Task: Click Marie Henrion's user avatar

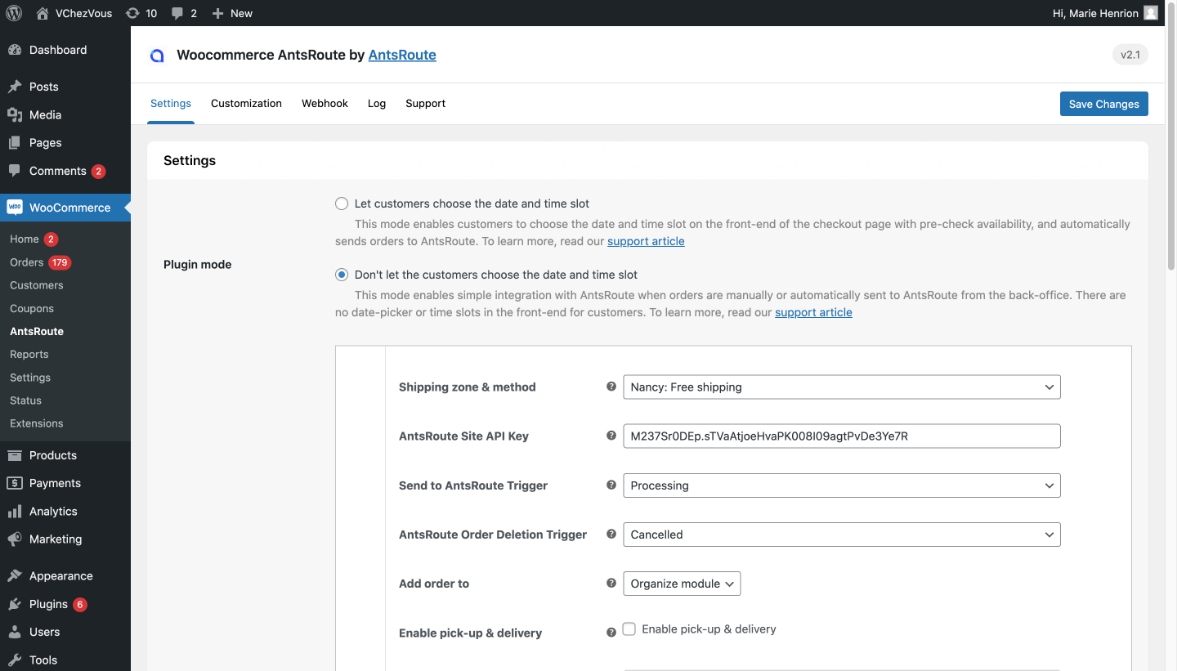Action: tap(1151, 13)
